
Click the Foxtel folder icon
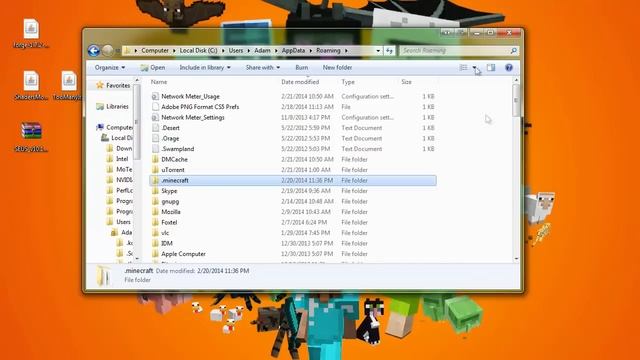[x=155, y=222]
